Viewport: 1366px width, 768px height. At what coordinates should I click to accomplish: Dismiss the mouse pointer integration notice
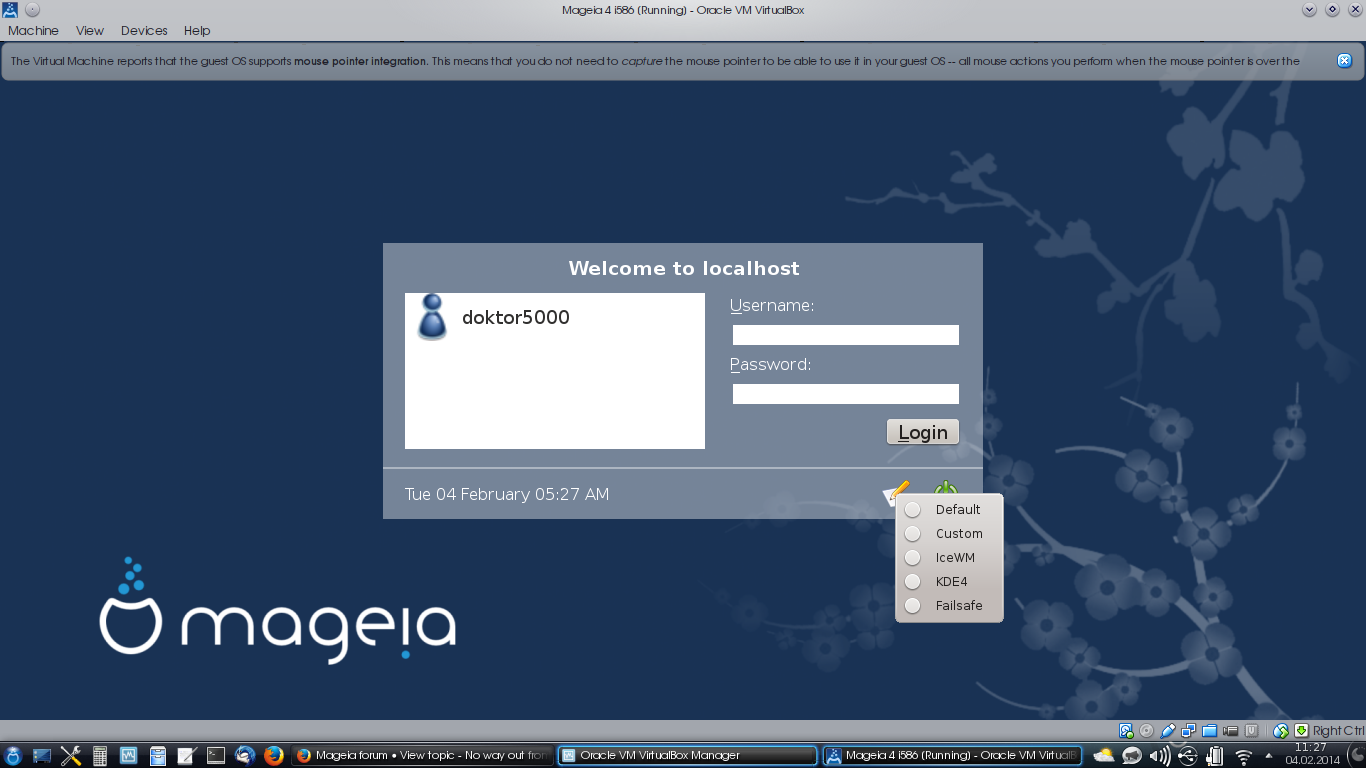tap(1345, 61)
